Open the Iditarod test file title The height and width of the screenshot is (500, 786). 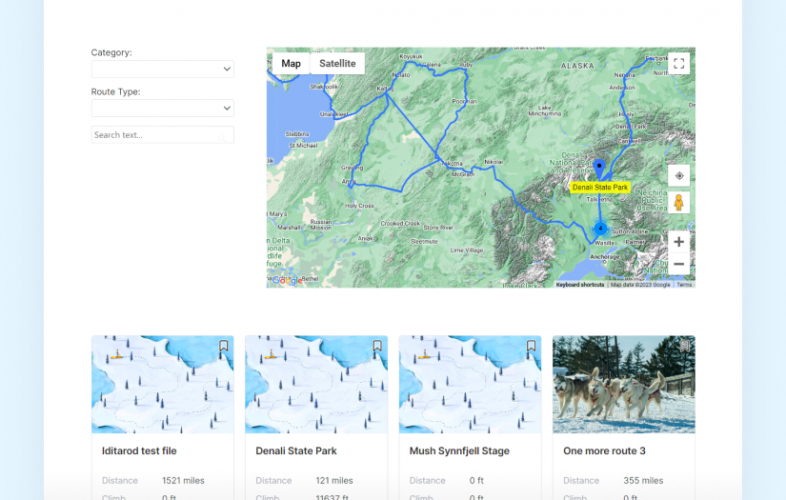[x=139, y=451]
